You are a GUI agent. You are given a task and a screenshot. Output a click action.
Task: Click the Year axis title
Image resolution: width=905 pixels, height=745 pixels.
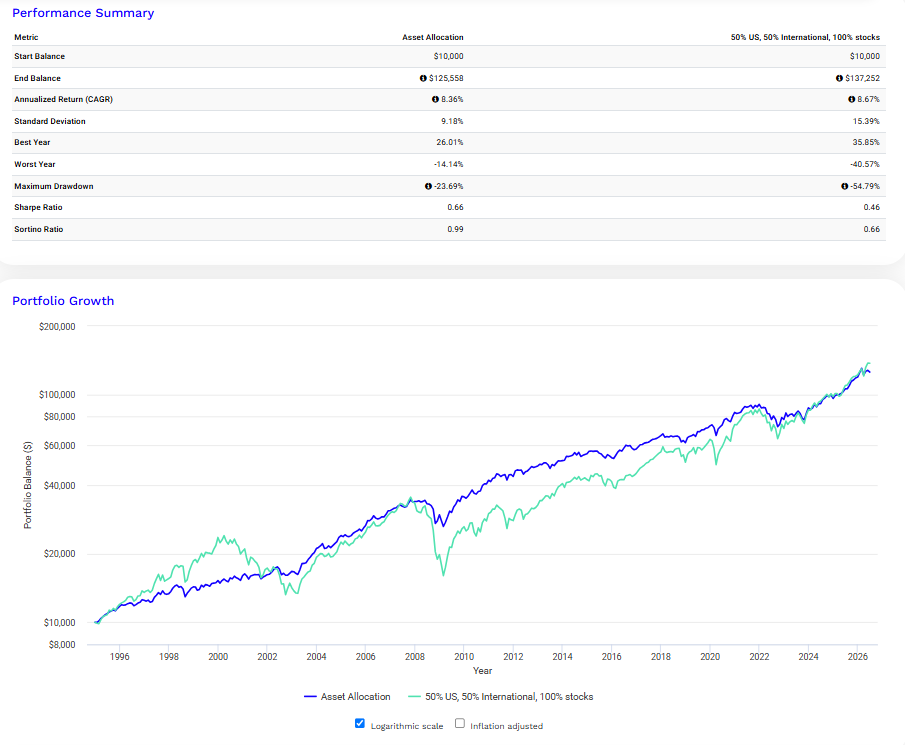pyautogui.click(x=483, y=671)
